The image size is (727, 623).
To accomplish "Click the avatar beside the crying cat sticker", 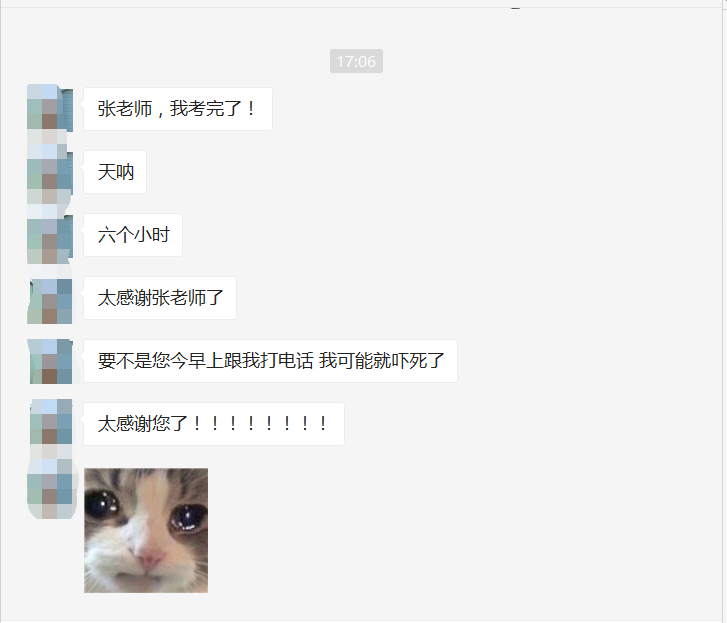I will tap(50, 491).
